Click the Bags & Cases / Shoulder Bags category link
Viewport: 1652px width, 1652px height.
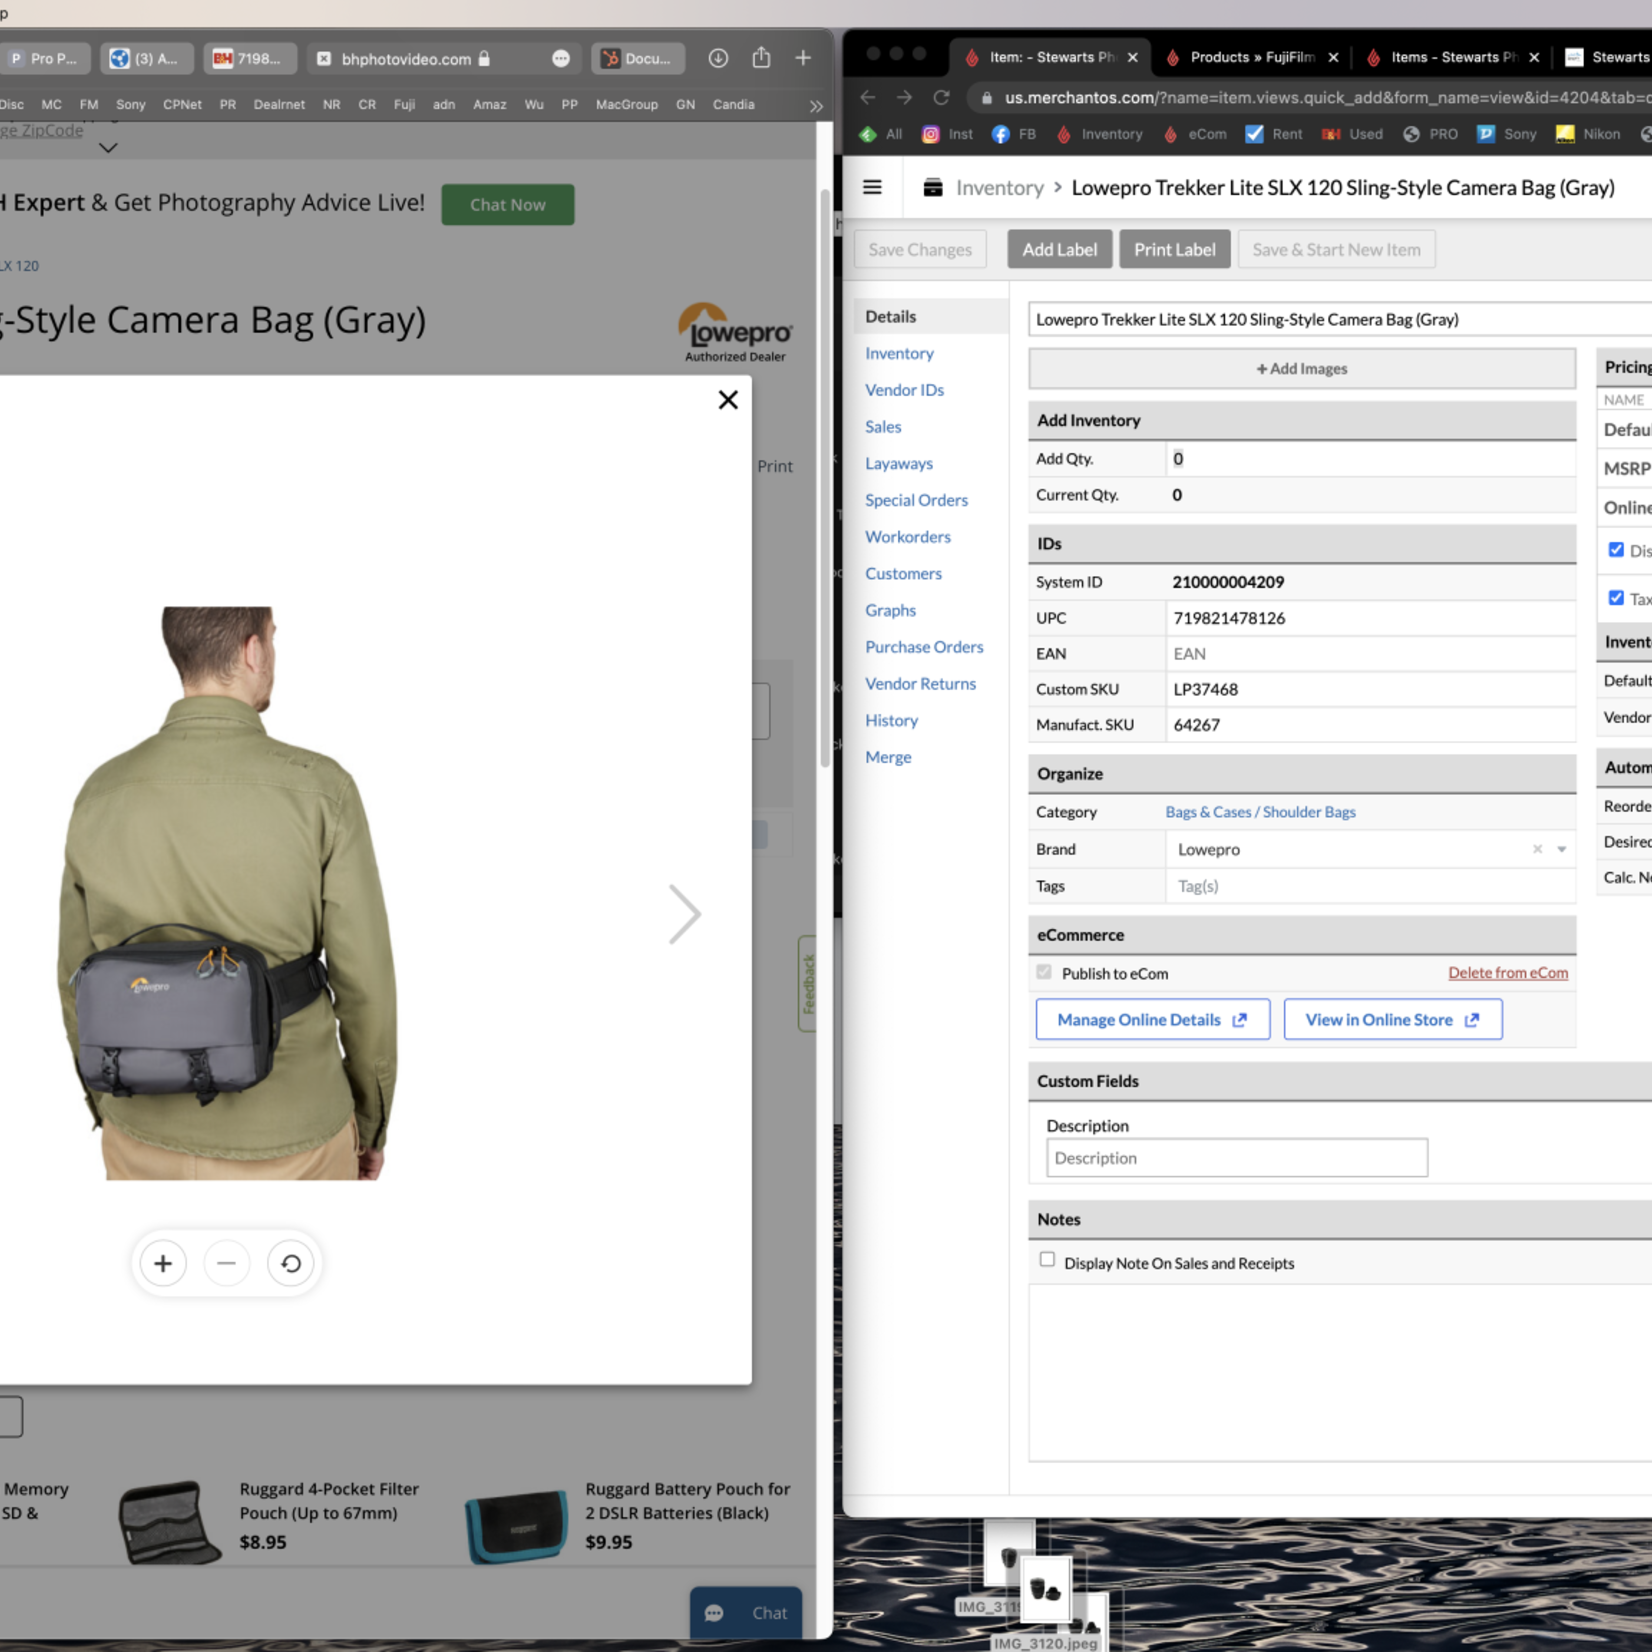[1260, 812]
